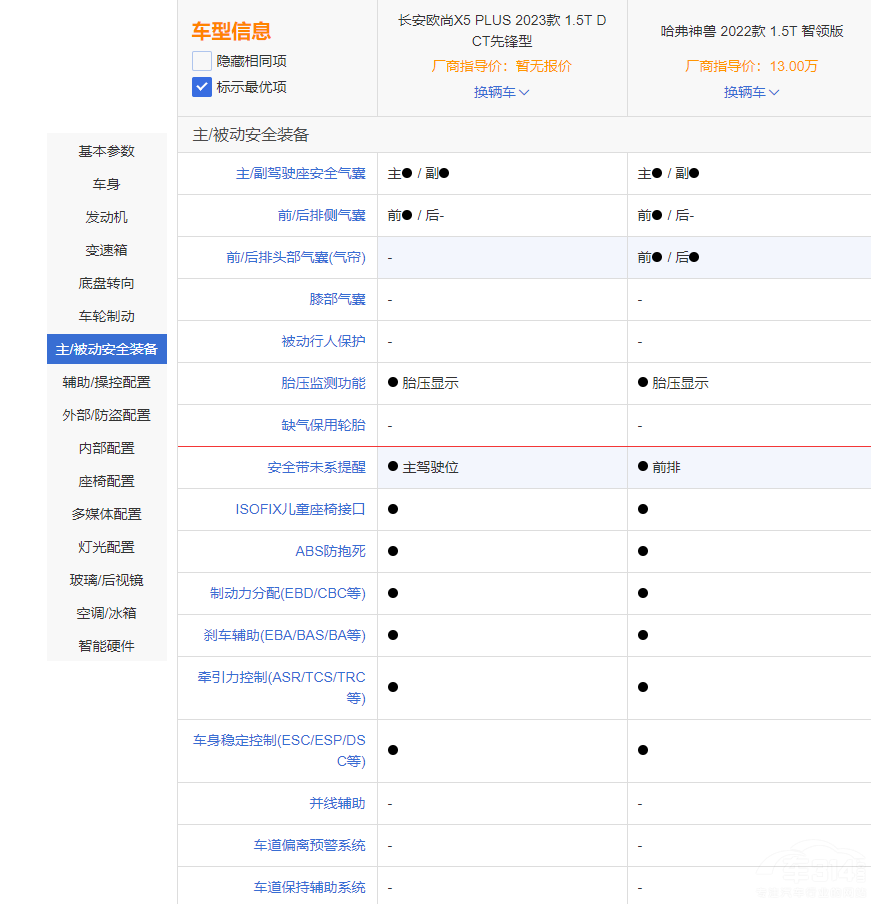The image size is (871, 904).
Task: Select 基本参数 in the sidebar
Action: (x=106, y=151)
